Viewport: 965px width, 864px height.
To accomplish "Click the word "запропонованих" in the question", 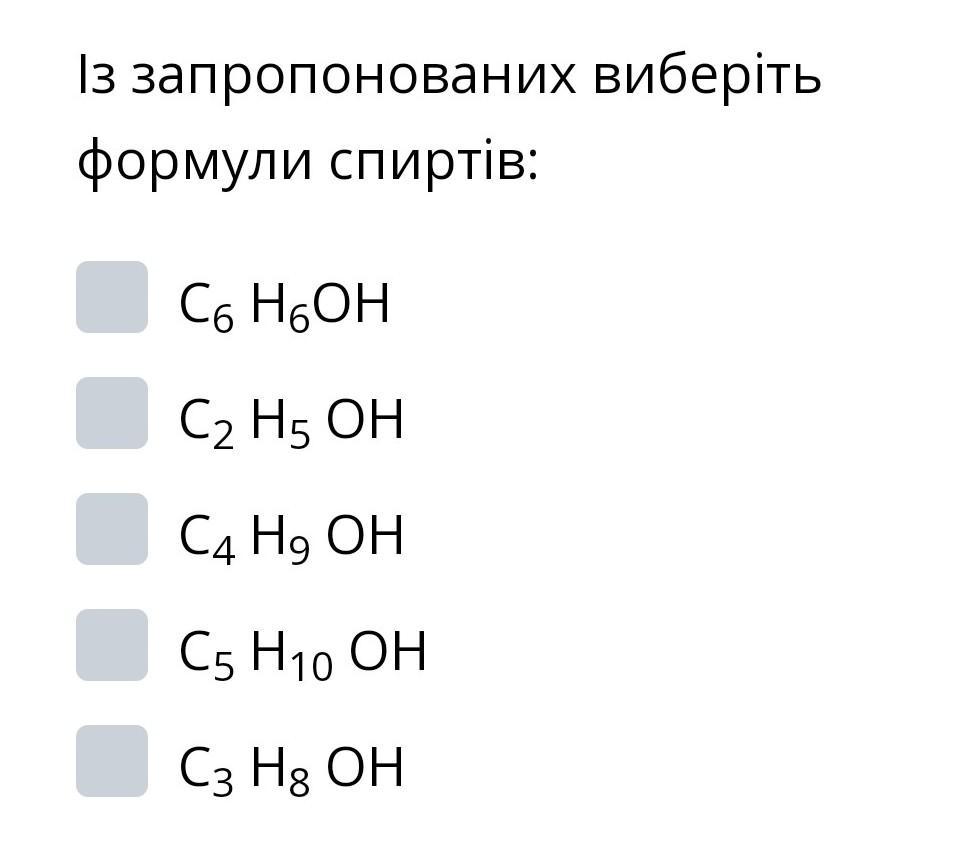I will (x=354, y=78).
